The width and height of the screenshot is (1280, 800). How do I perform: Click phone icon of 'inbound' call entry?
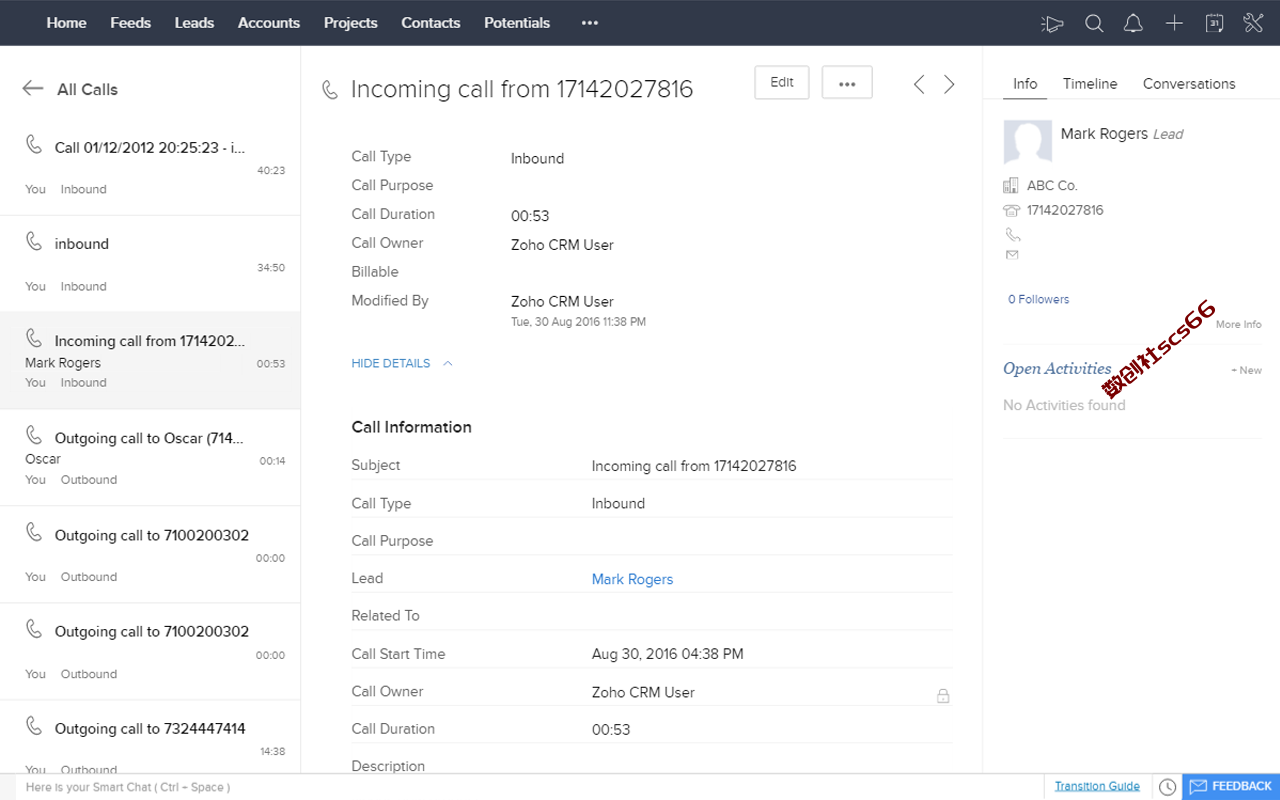coord(34,241)
